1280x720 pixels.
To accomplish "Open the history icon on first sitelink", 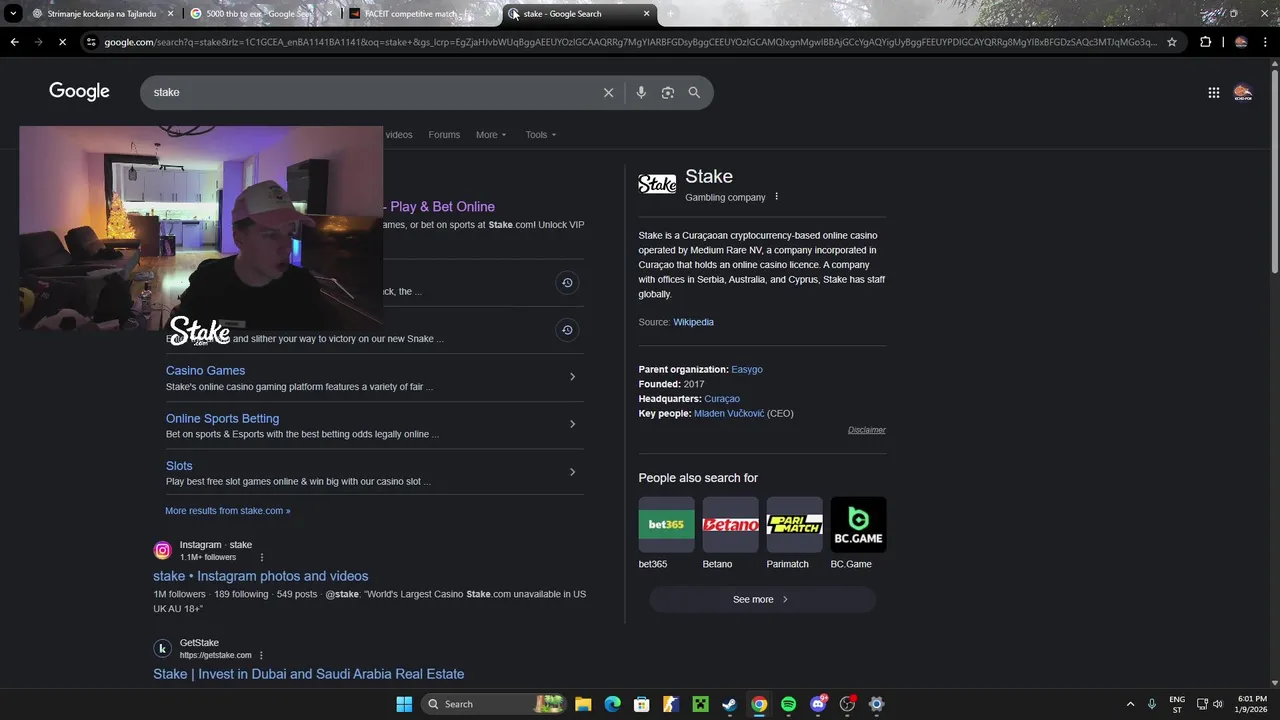I will 567,283.
